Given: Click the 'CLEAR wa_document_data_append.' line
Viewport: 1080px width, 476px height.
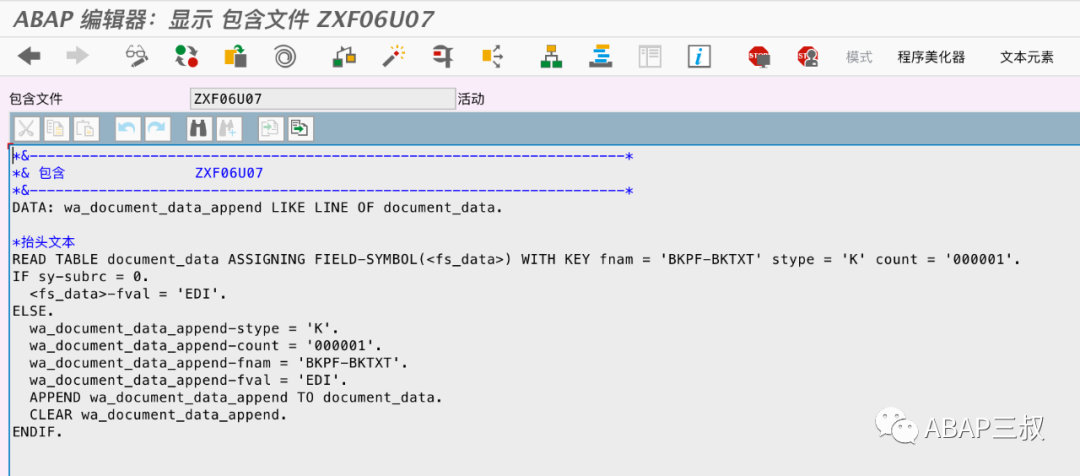Looking at the screenshot, I should [158, 415].
